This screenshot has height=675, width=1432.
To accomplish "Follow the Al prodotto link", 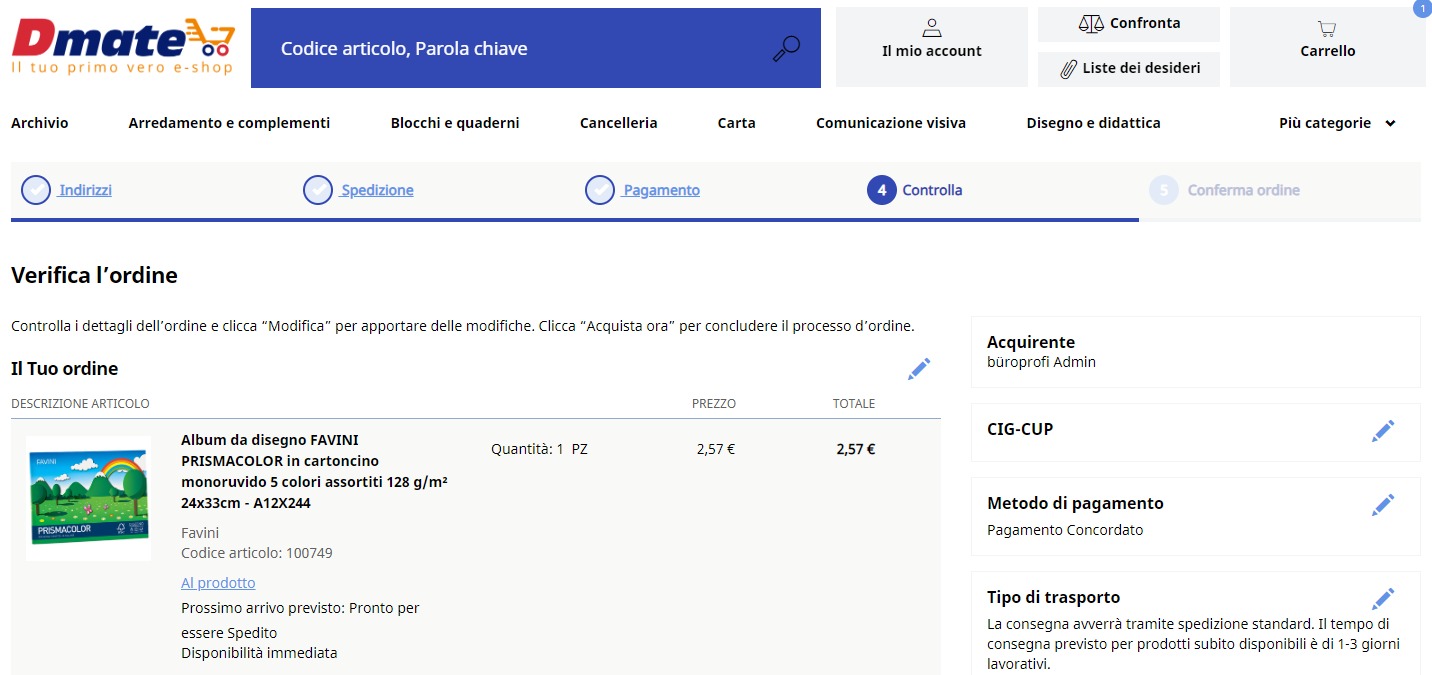I will pos(218,583).
